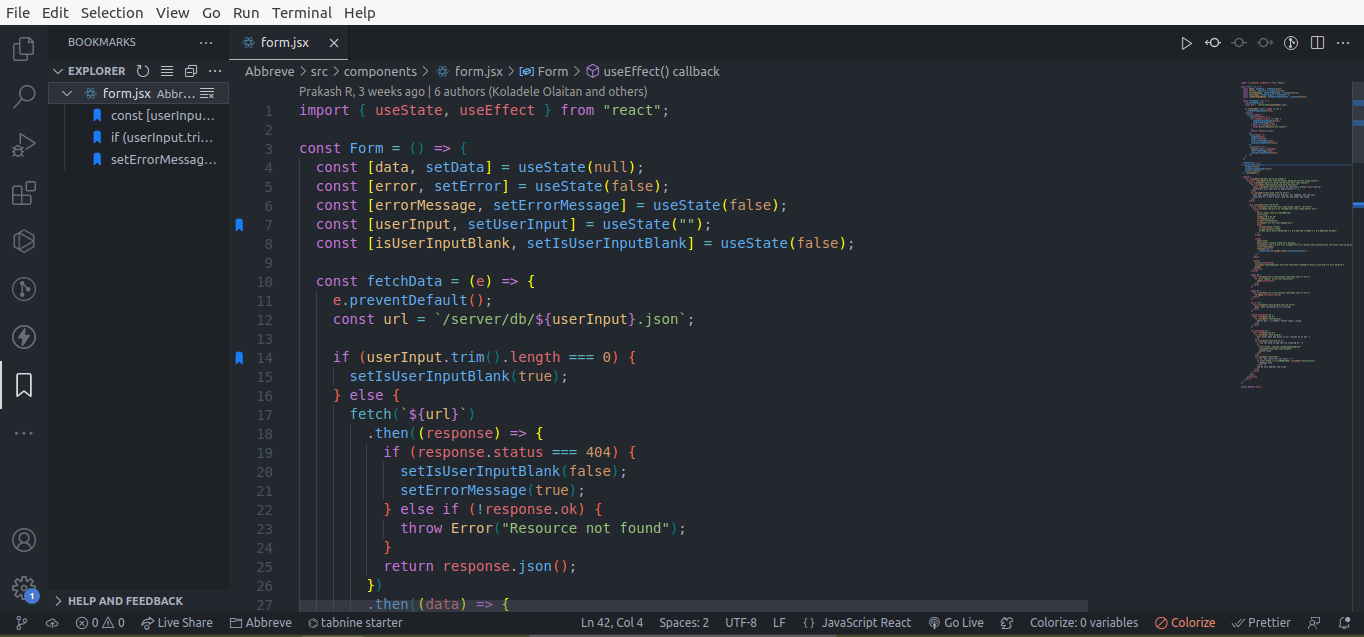Change language mode JavaScript React
The image size is (1364, 637).
point(866,622)
